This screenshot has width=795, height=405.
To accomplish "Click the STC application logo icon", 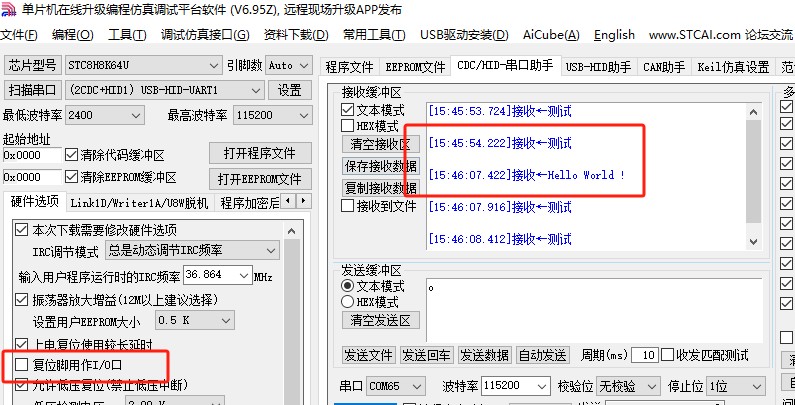I will [9, 9].
